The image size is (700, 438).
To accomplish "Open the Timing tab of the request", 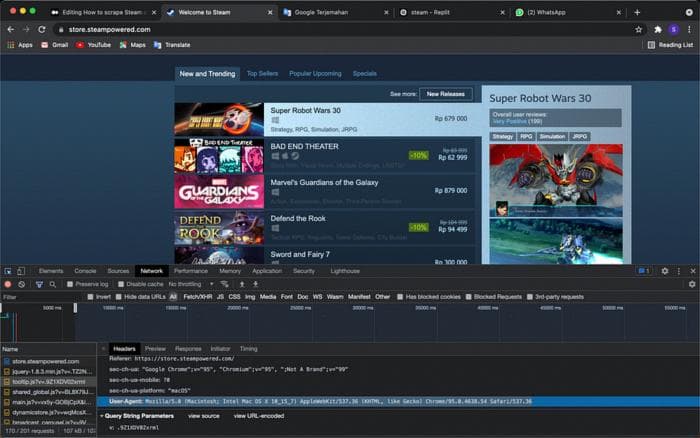I will click(x=249, y=349).
